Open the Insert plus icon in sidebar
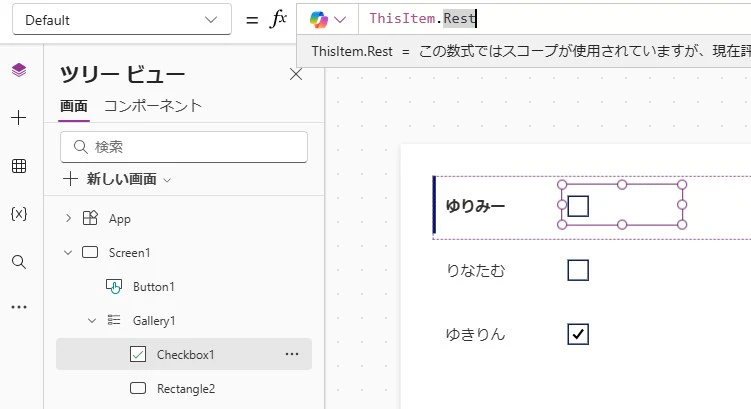Screen dimensions: 751x409 [x=19, y=118]
